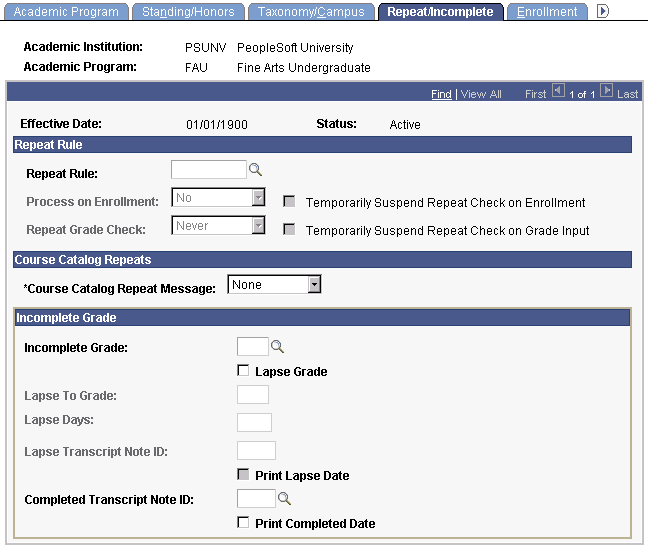Switch to the Taxonomy/Campus tab

click(x=311, y=12)
